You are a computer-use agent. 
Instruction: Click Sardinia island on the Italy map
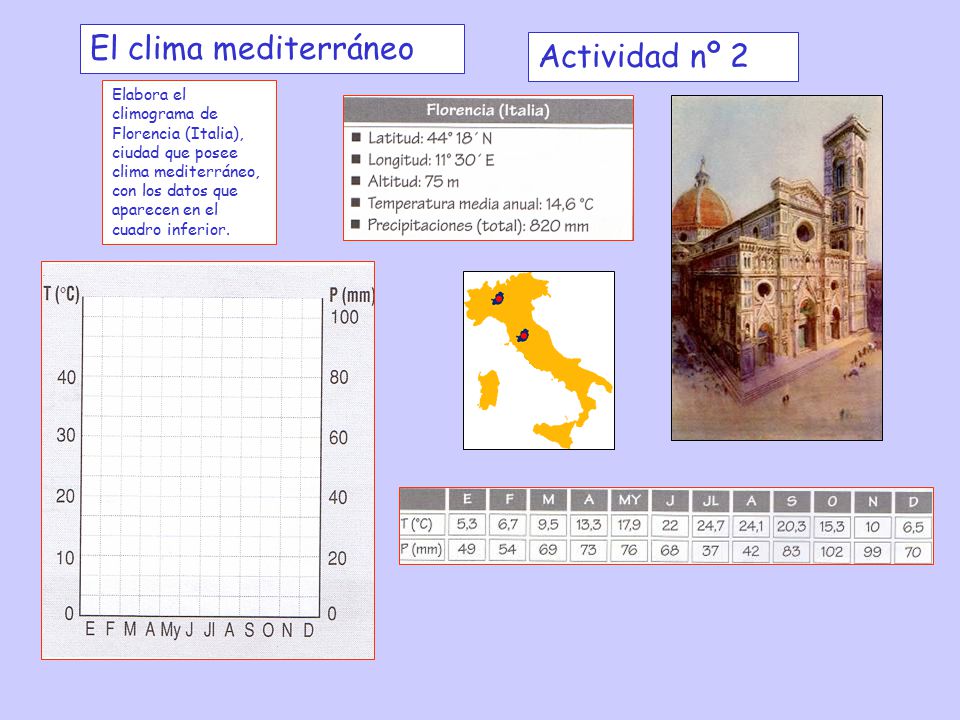tap(489, 390)
